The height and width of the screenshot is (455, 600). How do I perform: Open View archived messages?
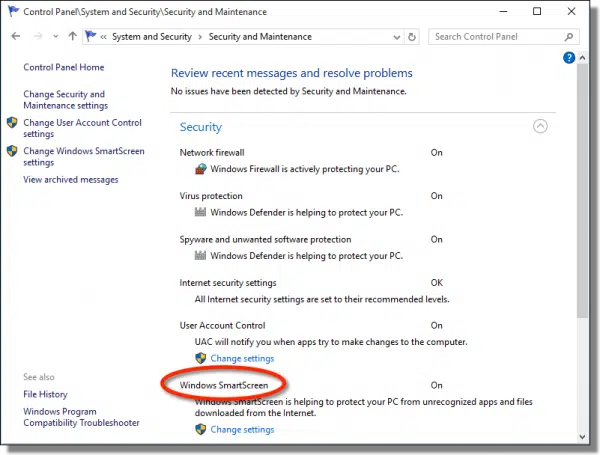click(x=71, y=179)
